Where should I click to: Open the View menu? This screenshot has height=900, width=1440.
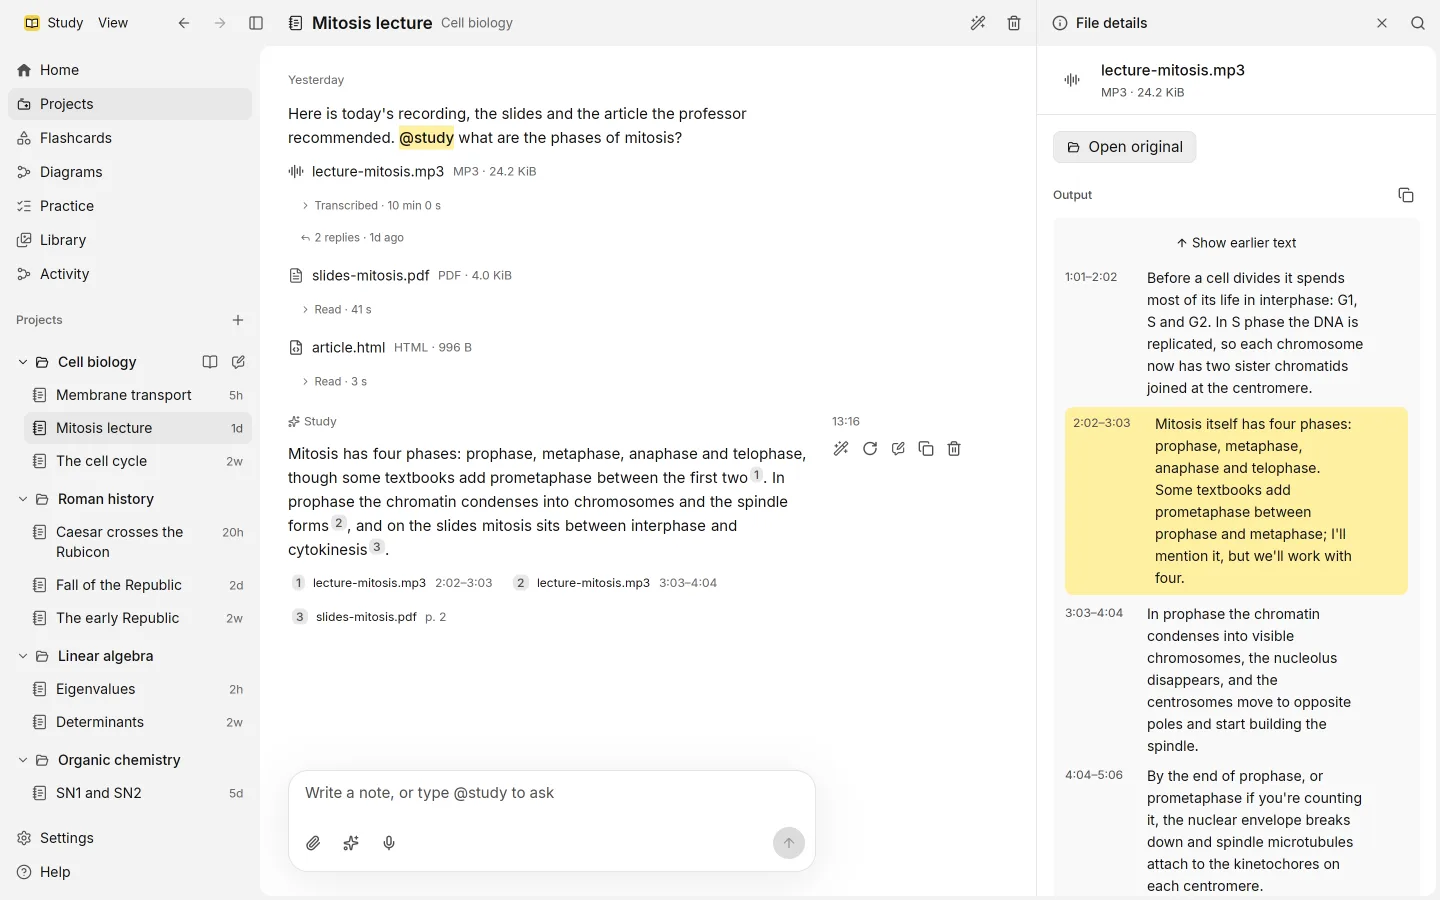click(x=113, y=23)
